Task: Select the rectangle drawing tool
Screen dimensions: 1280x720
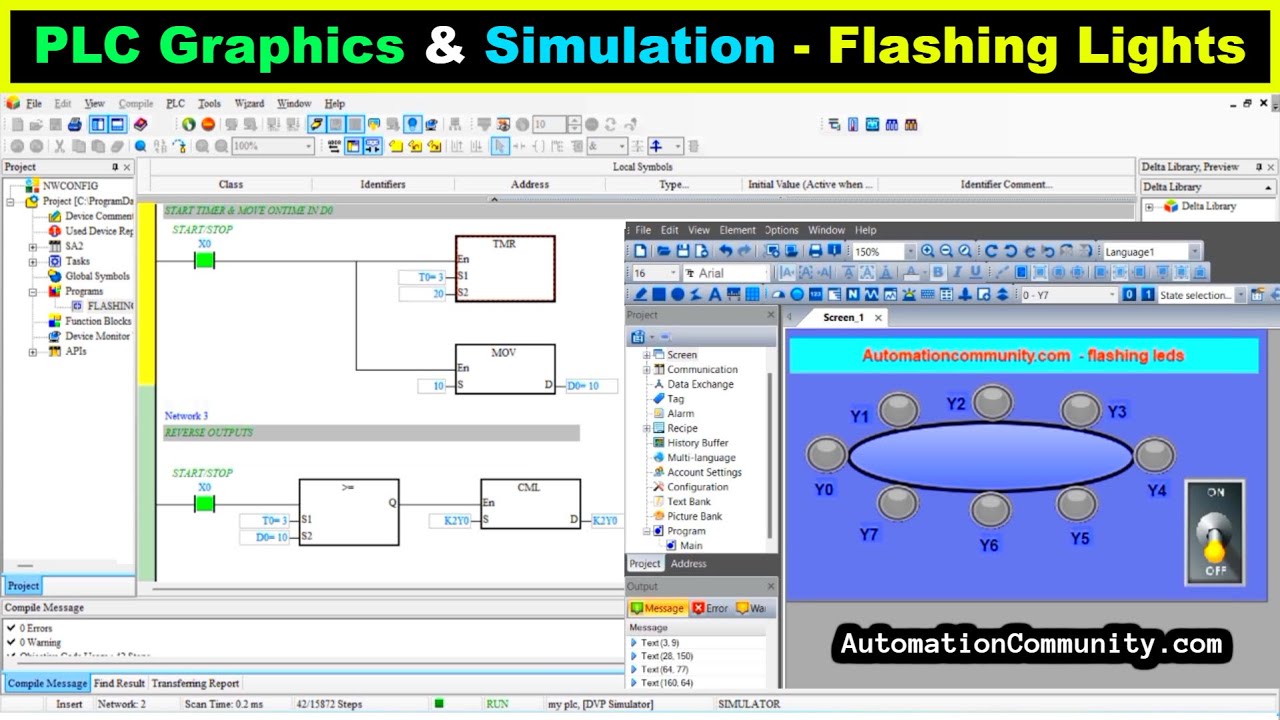Action: point(659,294)
